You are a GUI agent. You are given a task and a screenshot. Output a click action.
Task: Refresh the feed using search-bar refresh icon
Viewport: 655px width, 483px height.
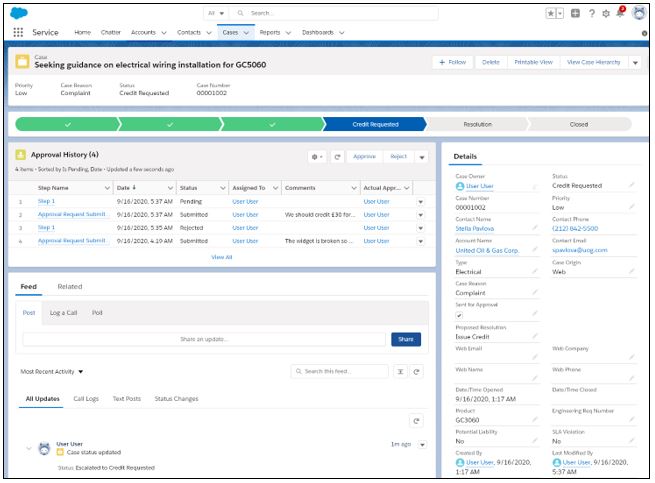(x=416, y=372)
